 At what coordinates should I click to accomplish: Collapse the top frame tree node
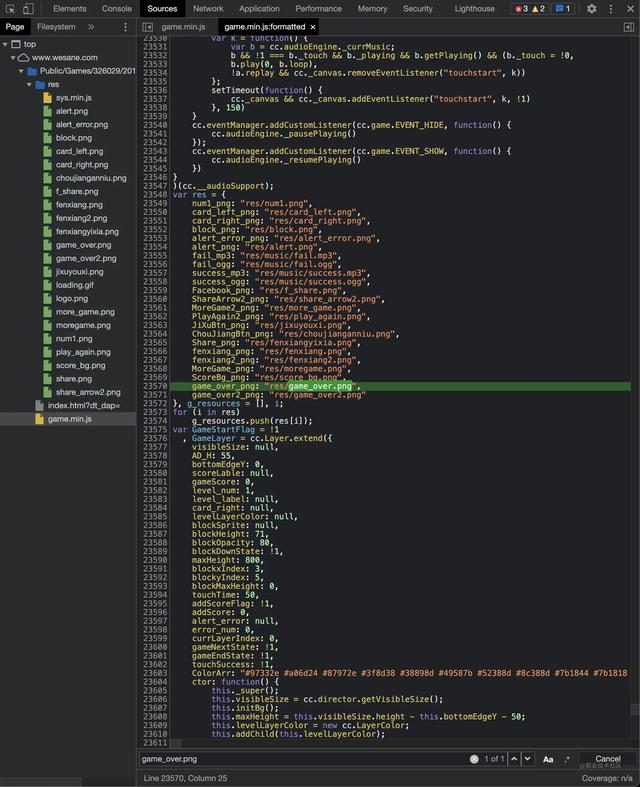click(5, 44)
